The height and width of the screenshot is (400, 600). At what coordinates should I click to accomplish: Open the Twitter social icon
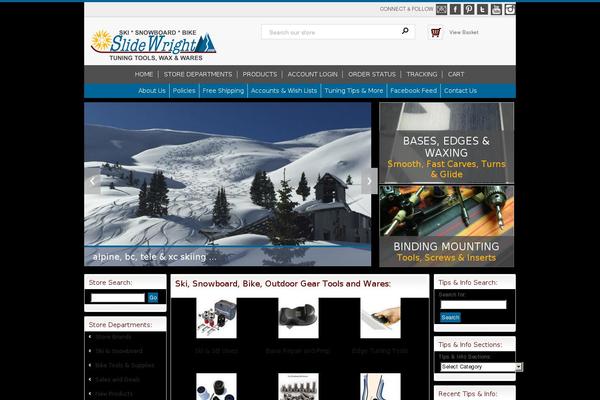(482, 9)
